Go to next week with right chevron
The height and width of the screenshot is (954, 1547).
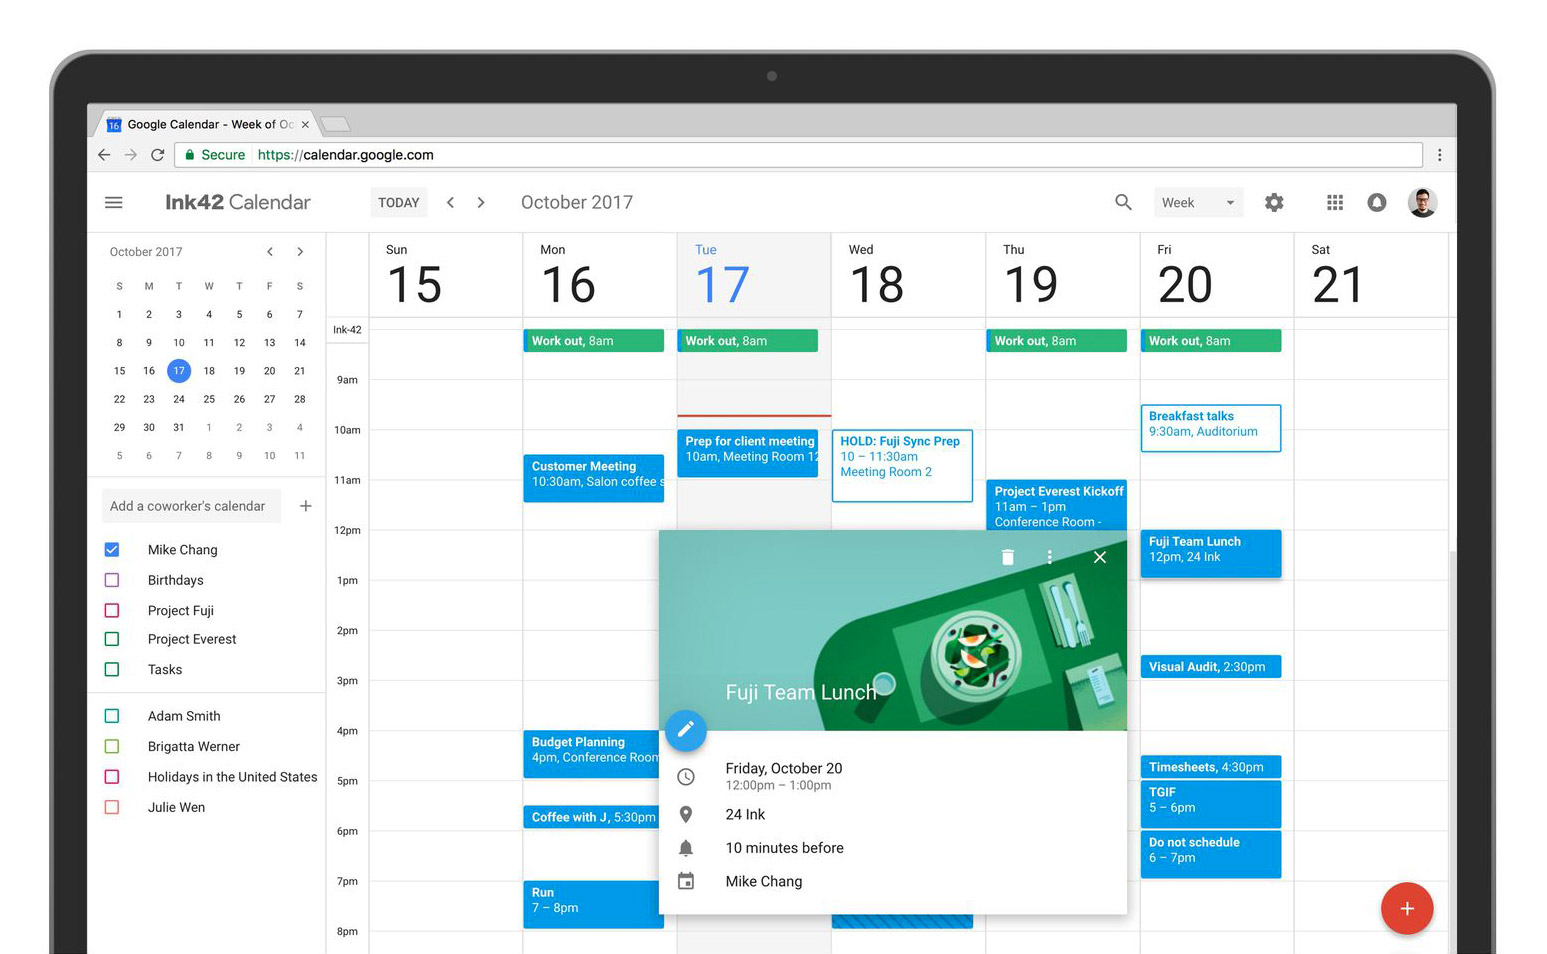pyautogui.click(x=481, y=202)
